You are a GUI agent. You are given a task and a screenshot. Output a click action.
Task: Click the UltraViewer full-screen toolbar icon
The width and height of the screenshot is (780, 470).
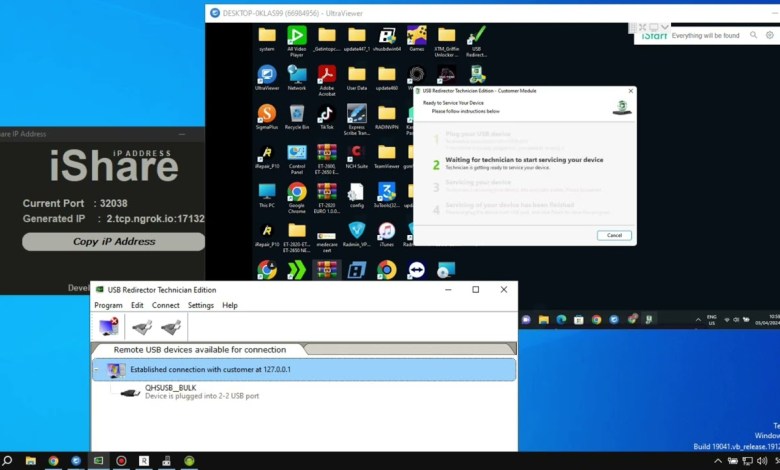click(643, 27)
